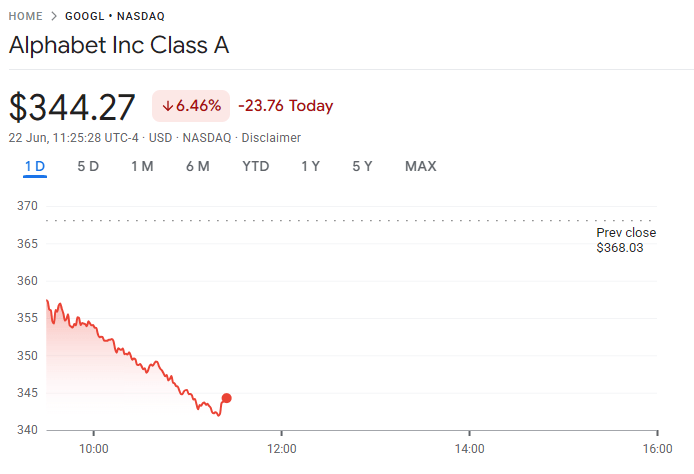Select the 1 Y time range tab

[x=310, y=166]
